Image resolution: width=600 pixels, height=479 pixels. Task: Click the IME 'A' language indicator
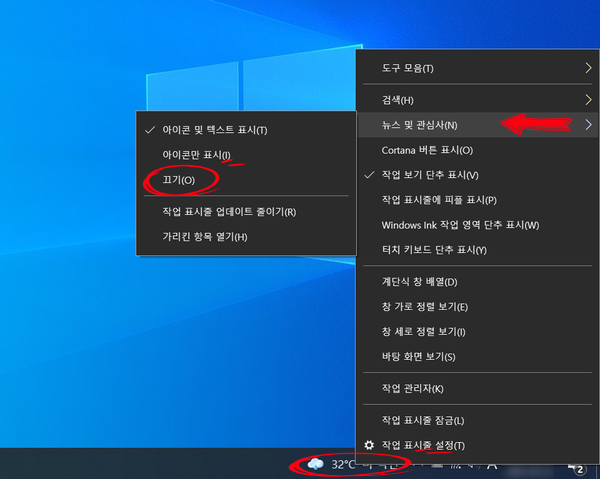(492, 465)
